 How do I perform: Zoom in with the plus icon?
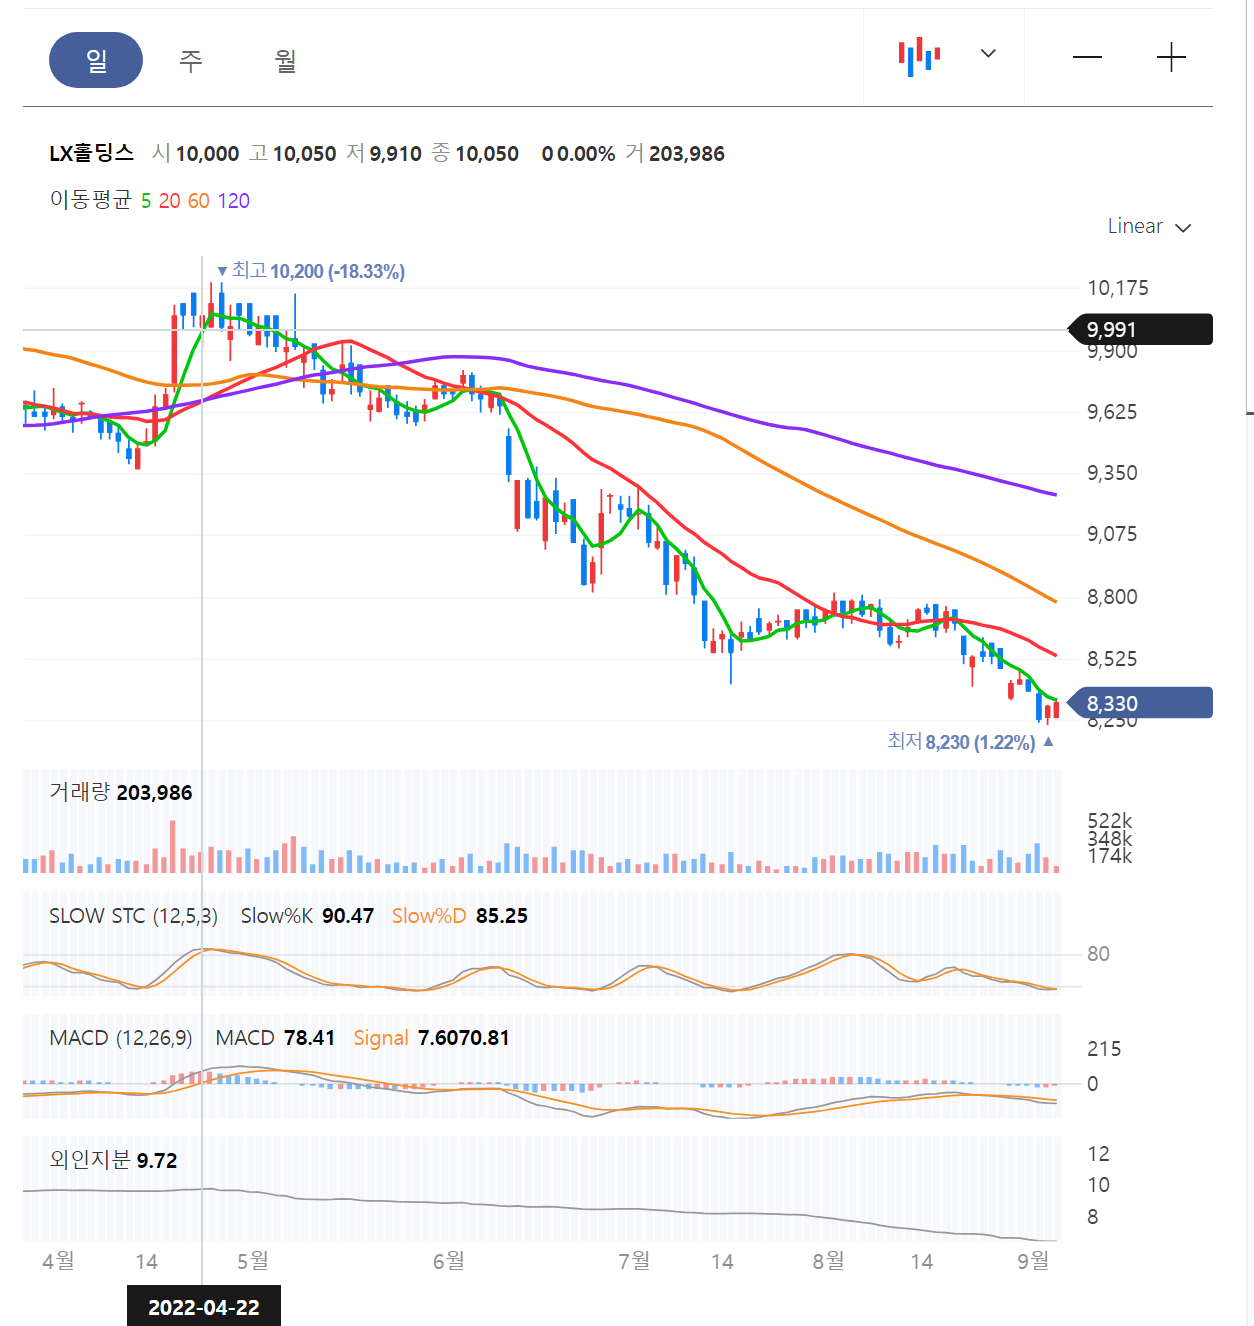1171,58
